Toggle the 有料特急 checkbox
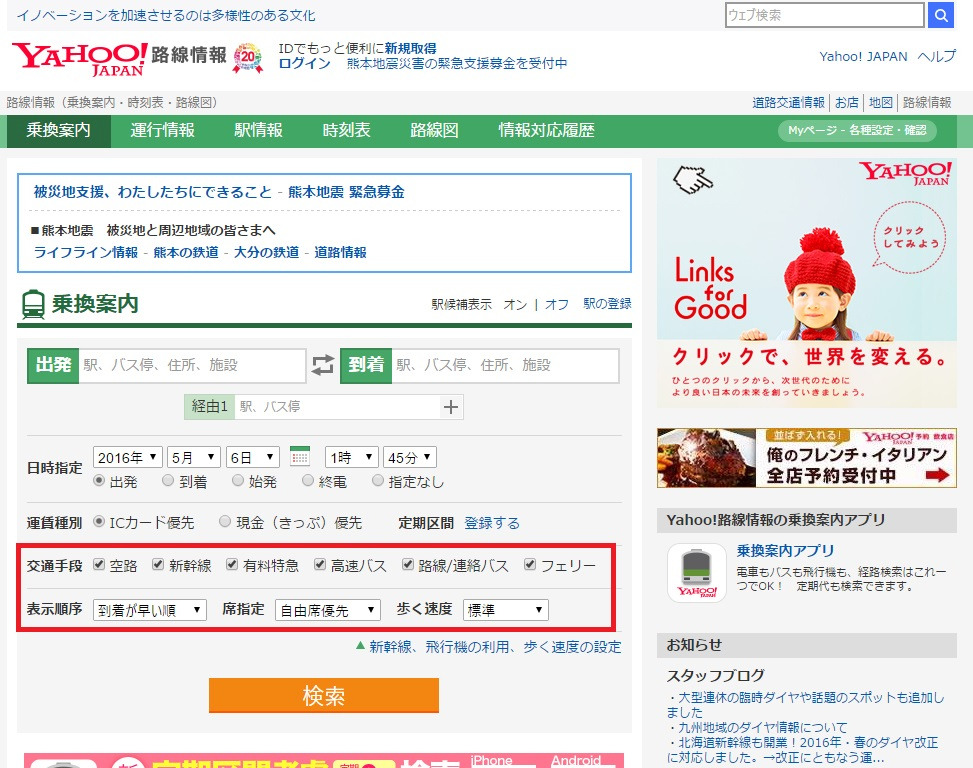Image resolution: width=973 pixels, height=768 pixels. pos(231,564)
